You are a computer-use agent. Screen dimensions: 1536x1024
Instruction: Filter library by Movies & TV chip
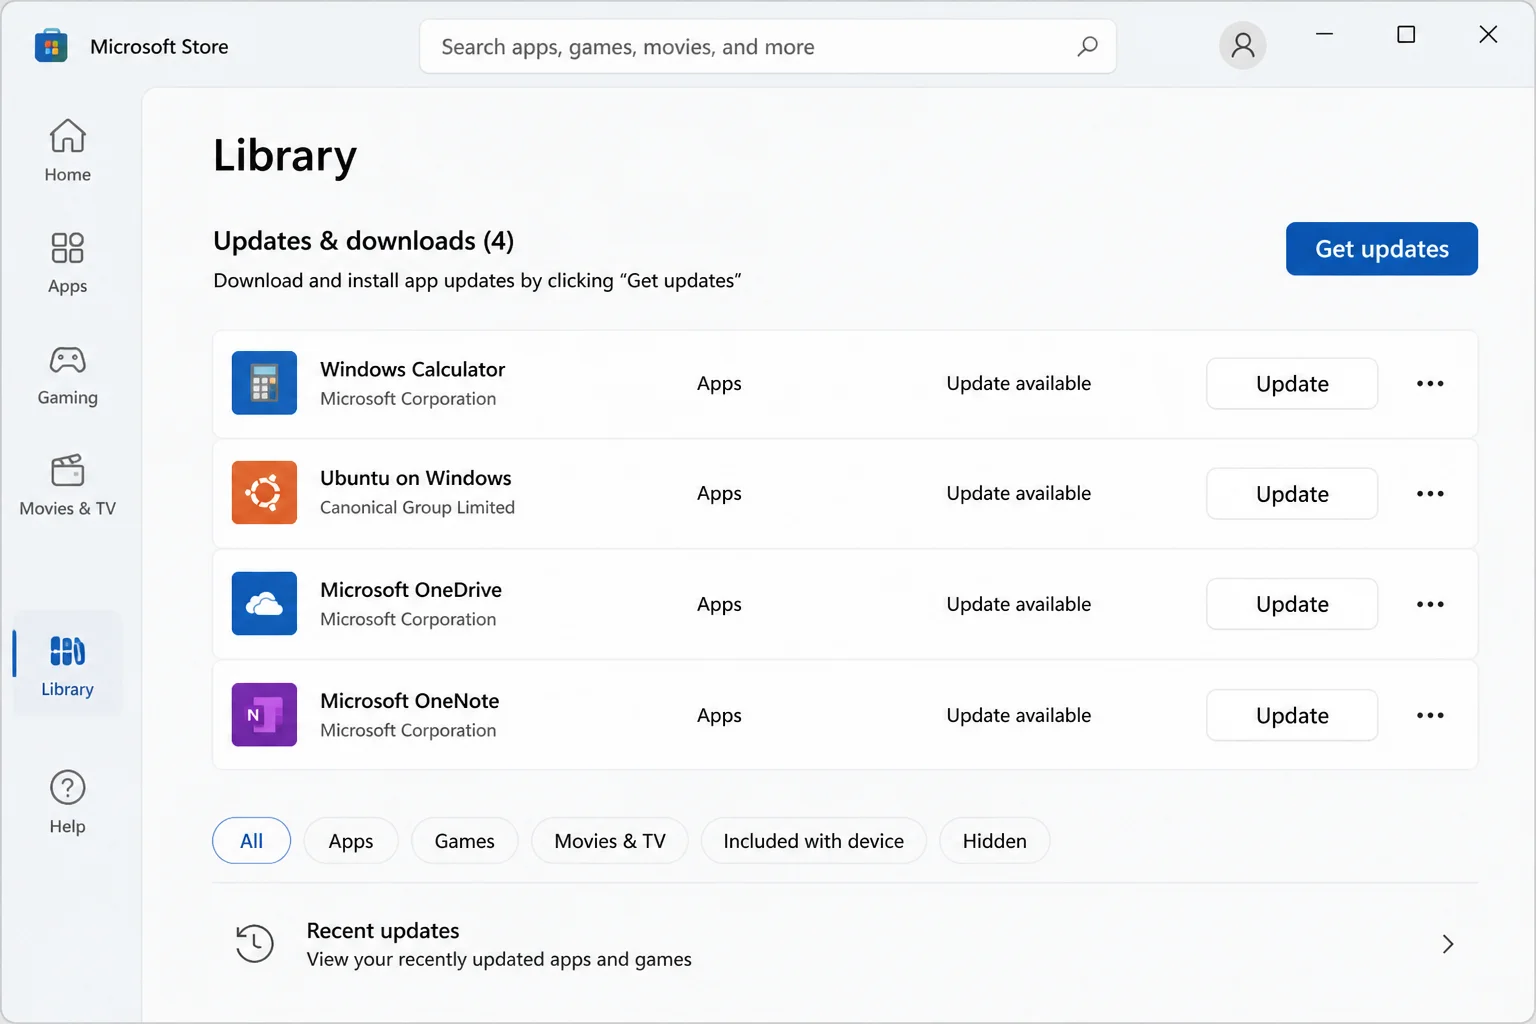tap(610, 841)
